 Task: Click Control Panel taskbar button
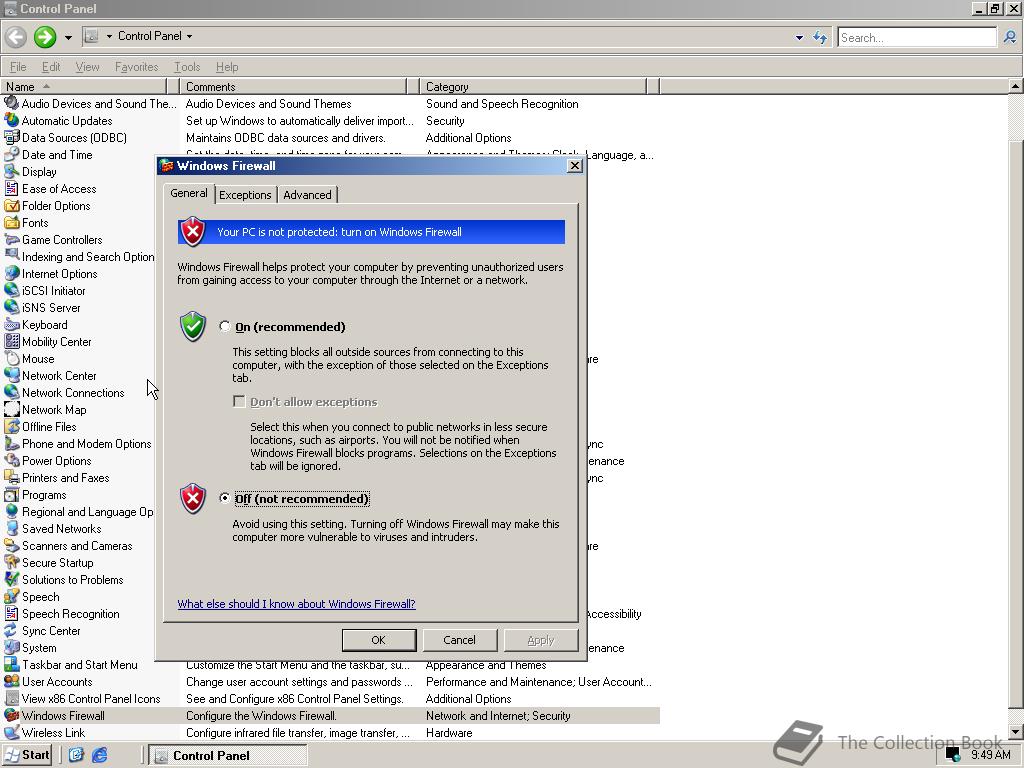point(227,755)
